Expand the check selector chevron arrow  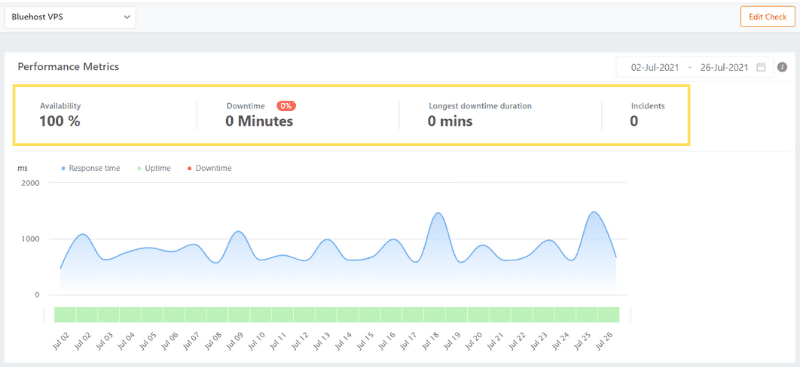127,17
